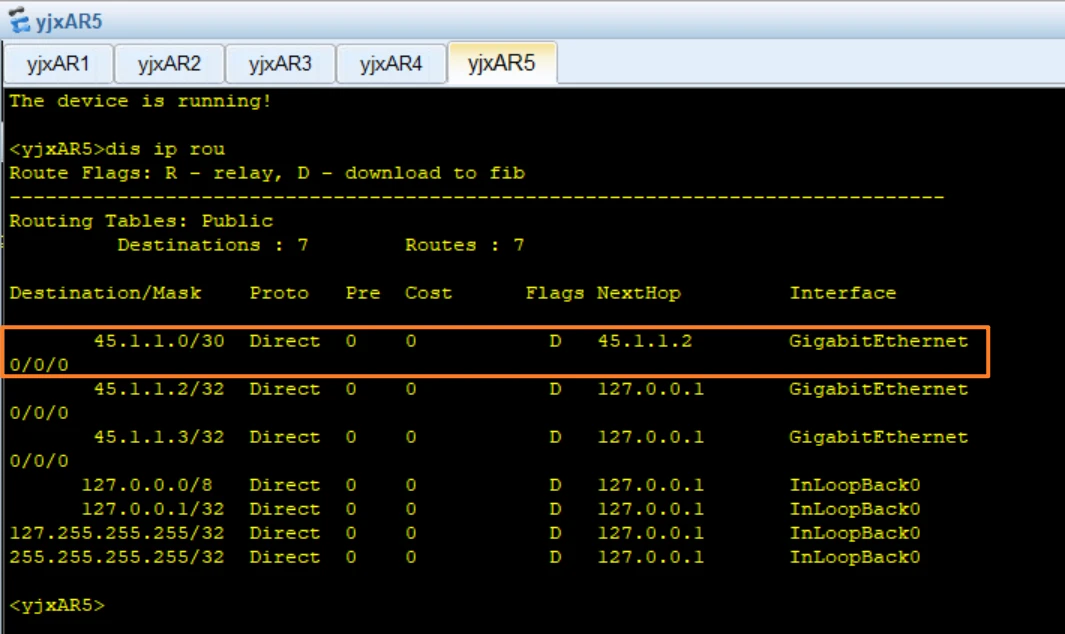This screenshot has width=1065, height=634.
Task: Switch to the yjxAR1 tab
Action: pos(58,64)
